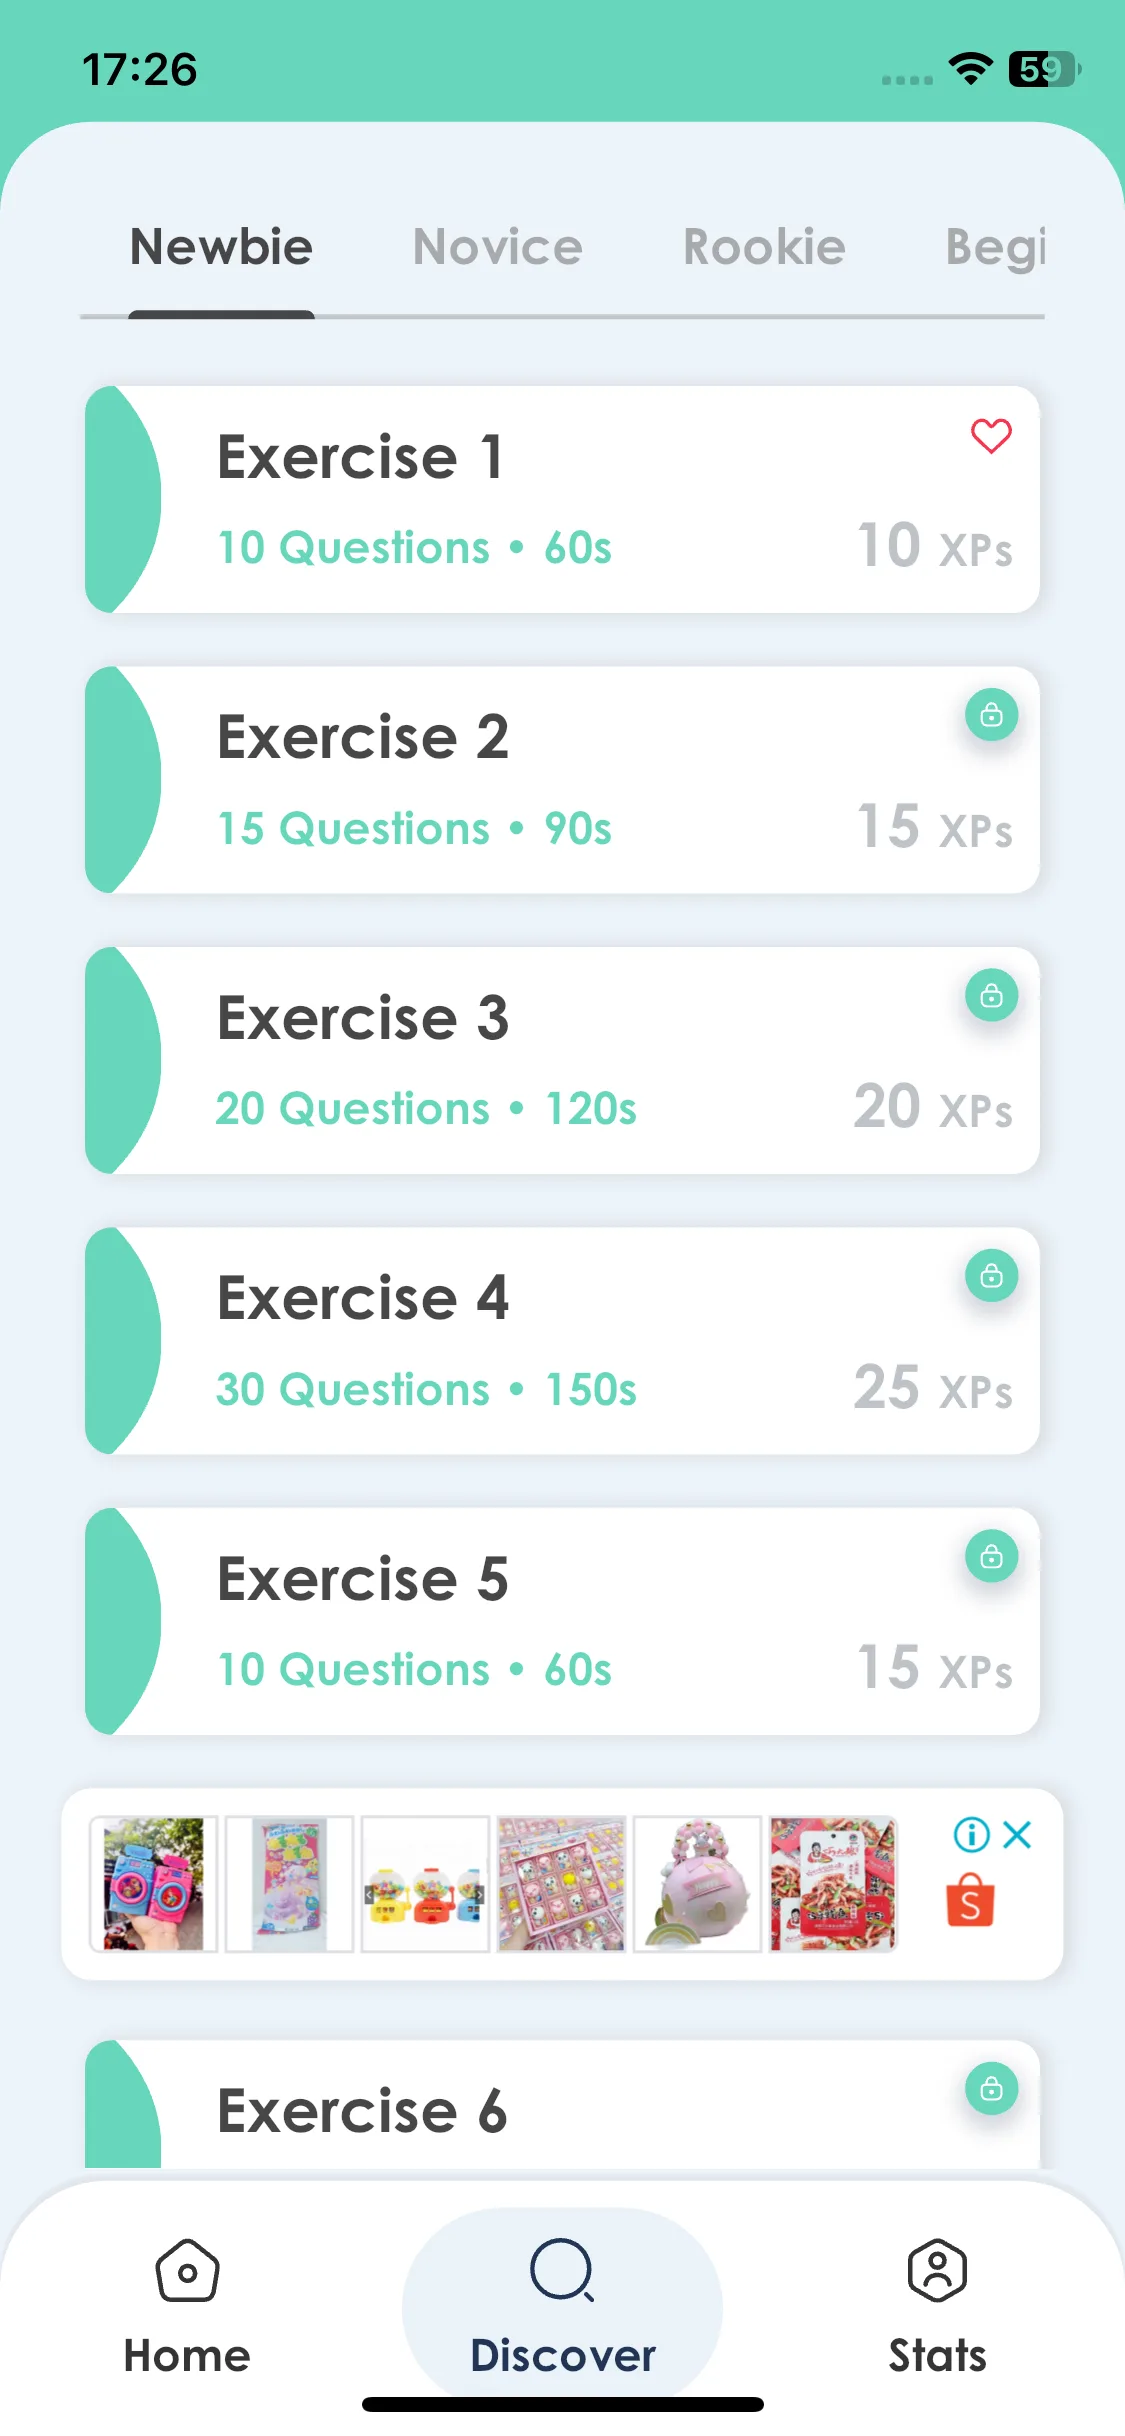Image resolution: width=1125 pixels, height=2436 pixels.
Task: Switch to the Novice tab
Action: (x=497, y=247)
